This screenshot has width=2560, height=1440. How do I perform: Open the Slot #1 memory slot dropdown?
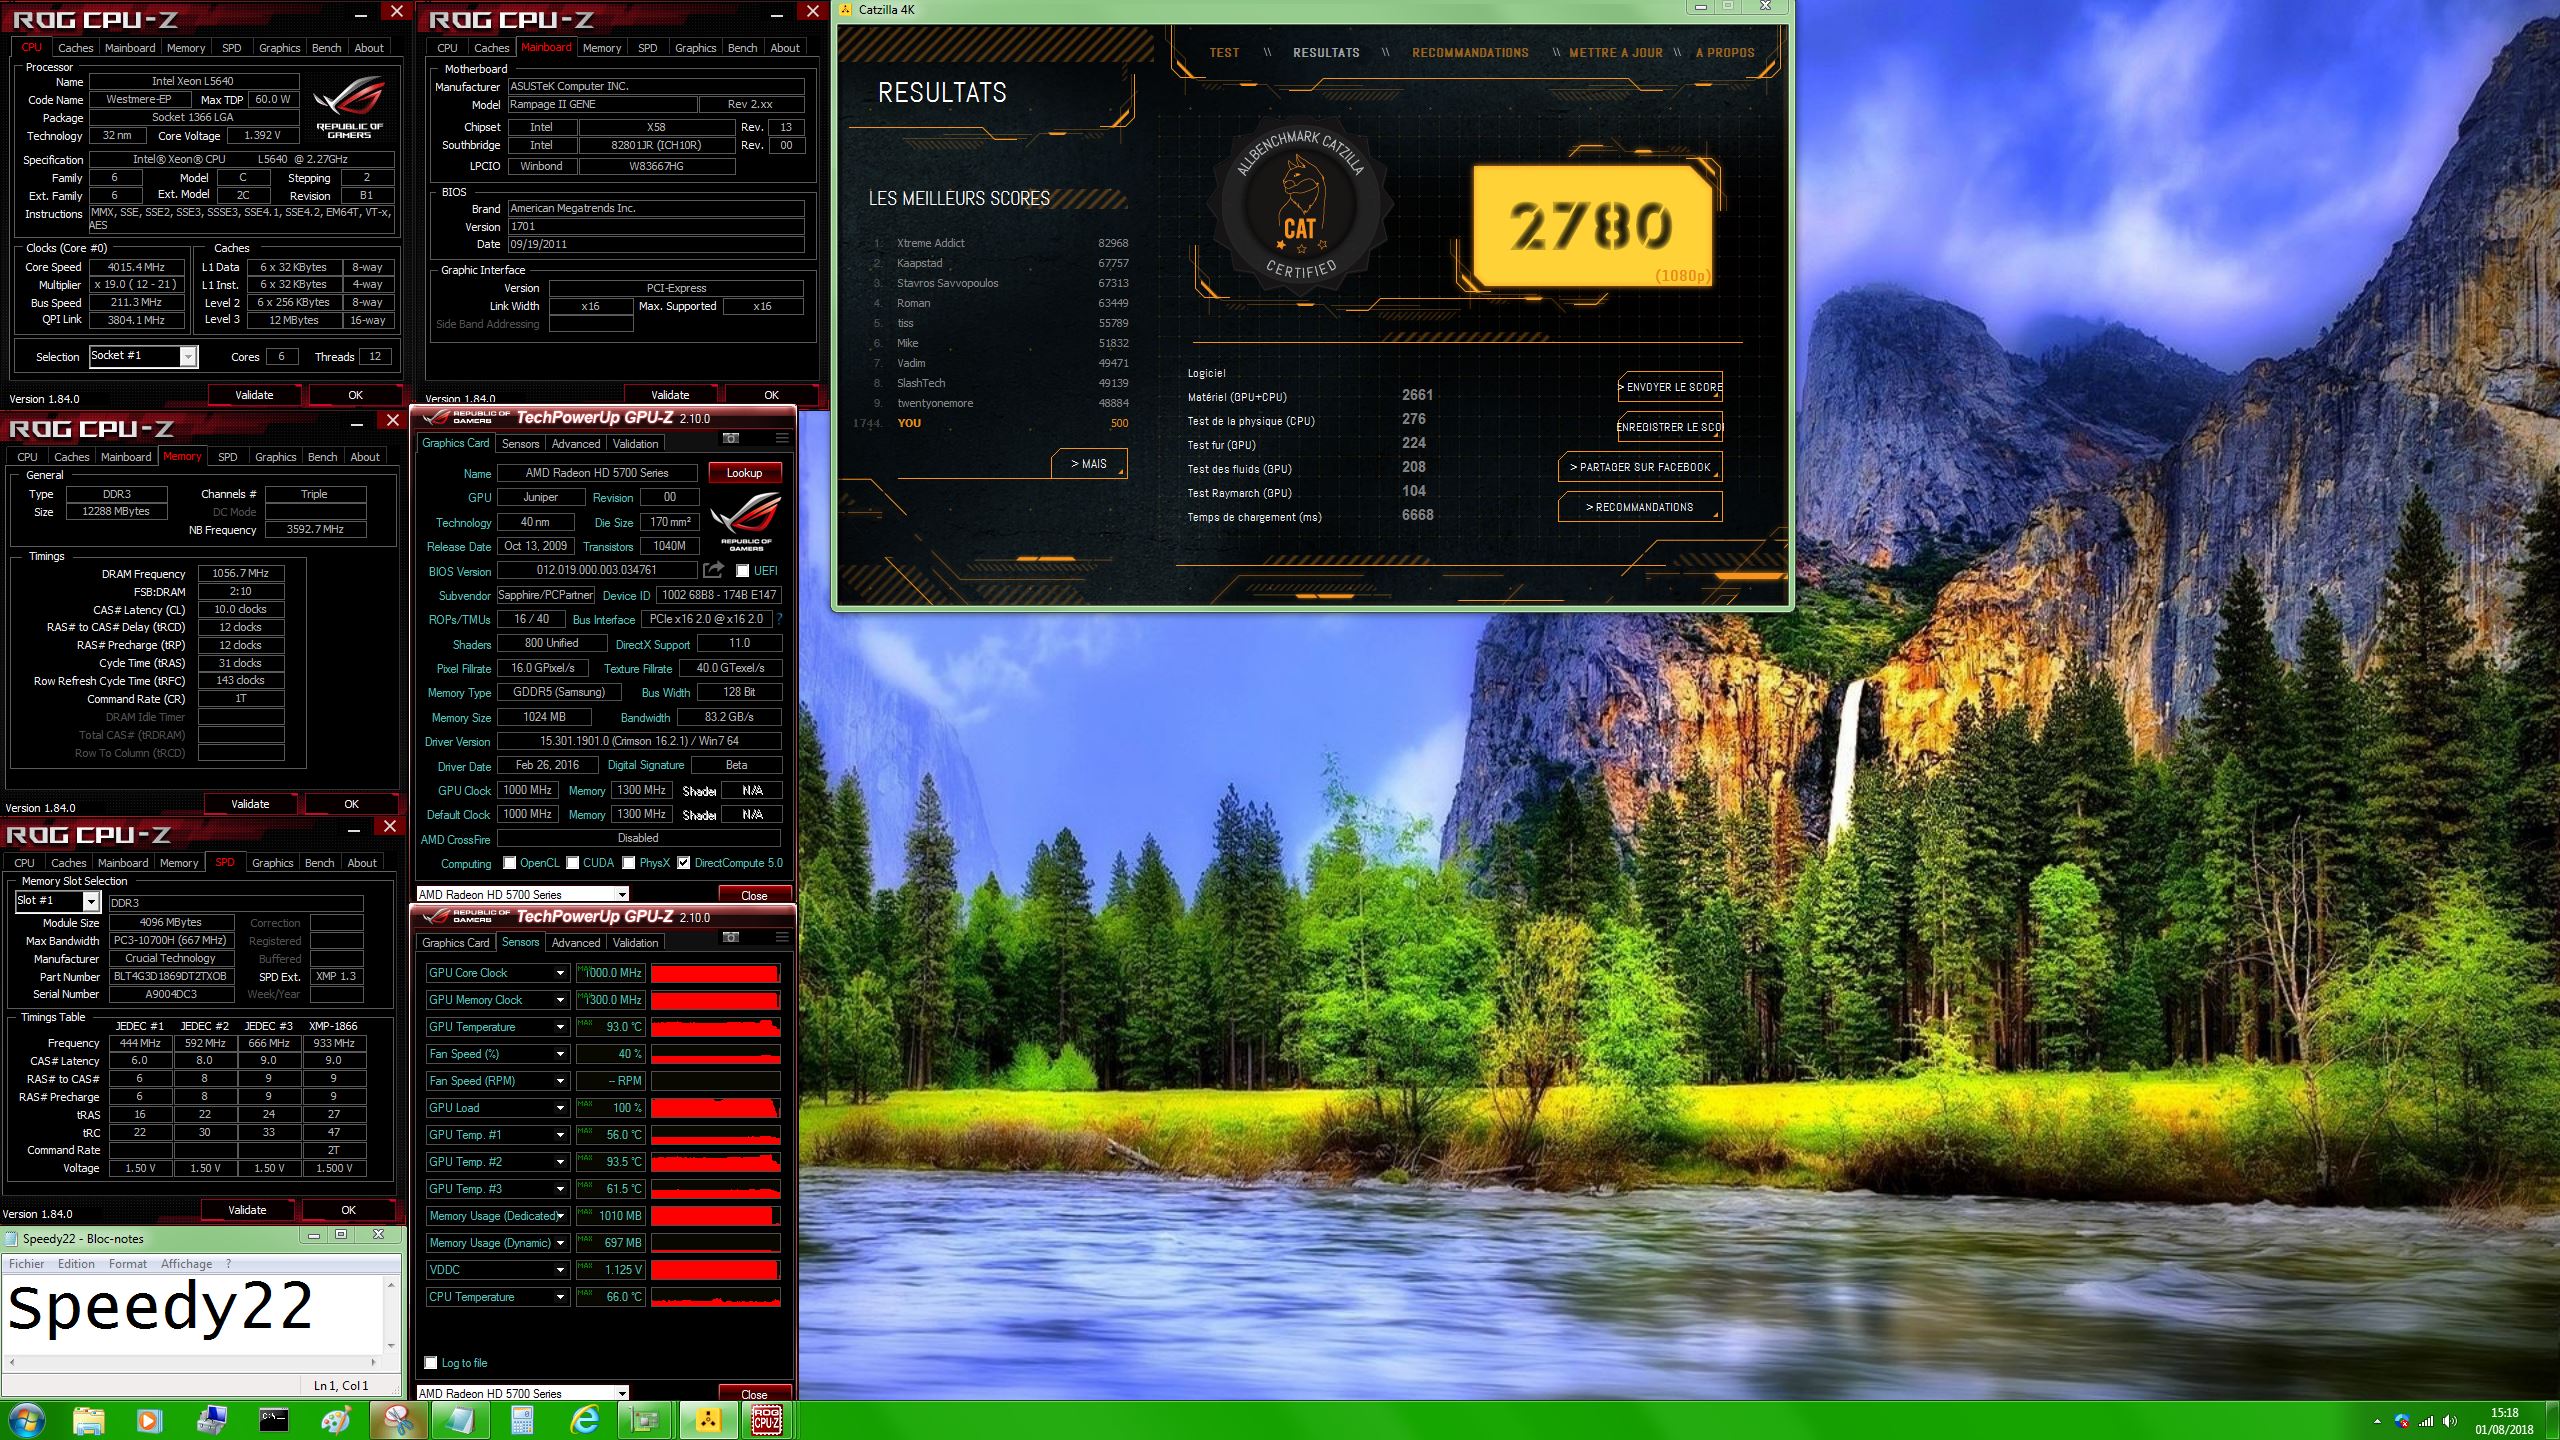pos(90,901)
